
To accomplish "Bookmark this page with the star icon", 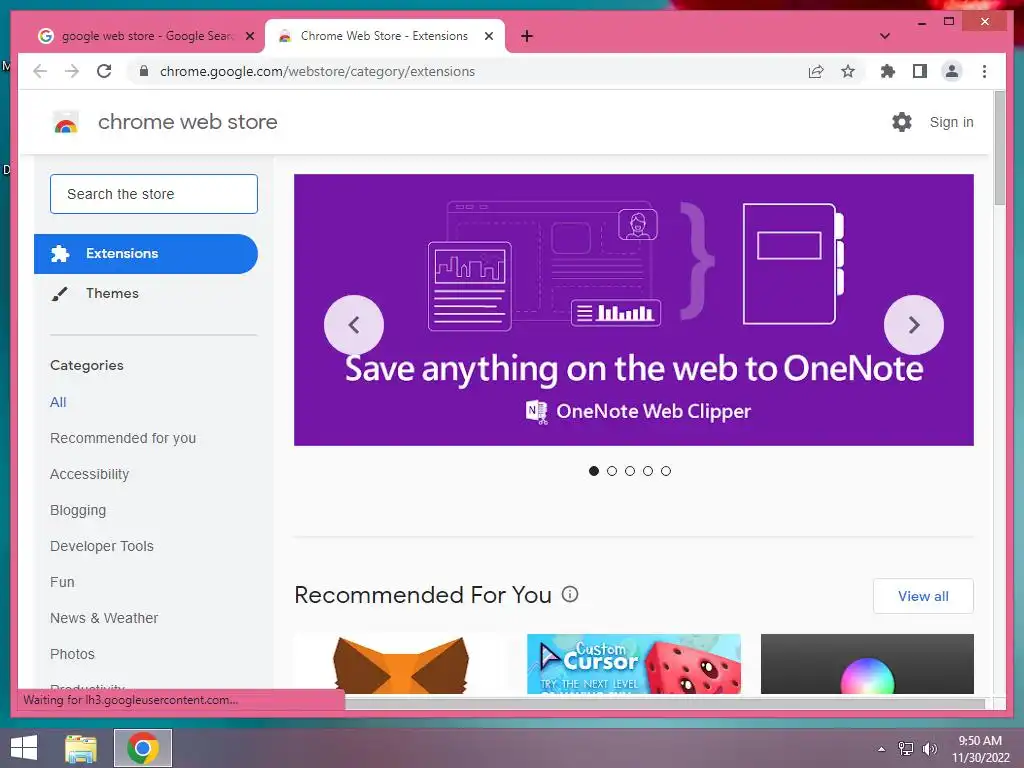I will pos(848,71).
